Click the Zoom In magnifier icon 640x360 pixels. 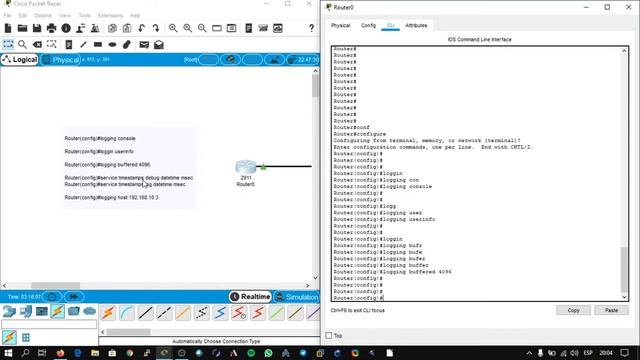[173, 28]
